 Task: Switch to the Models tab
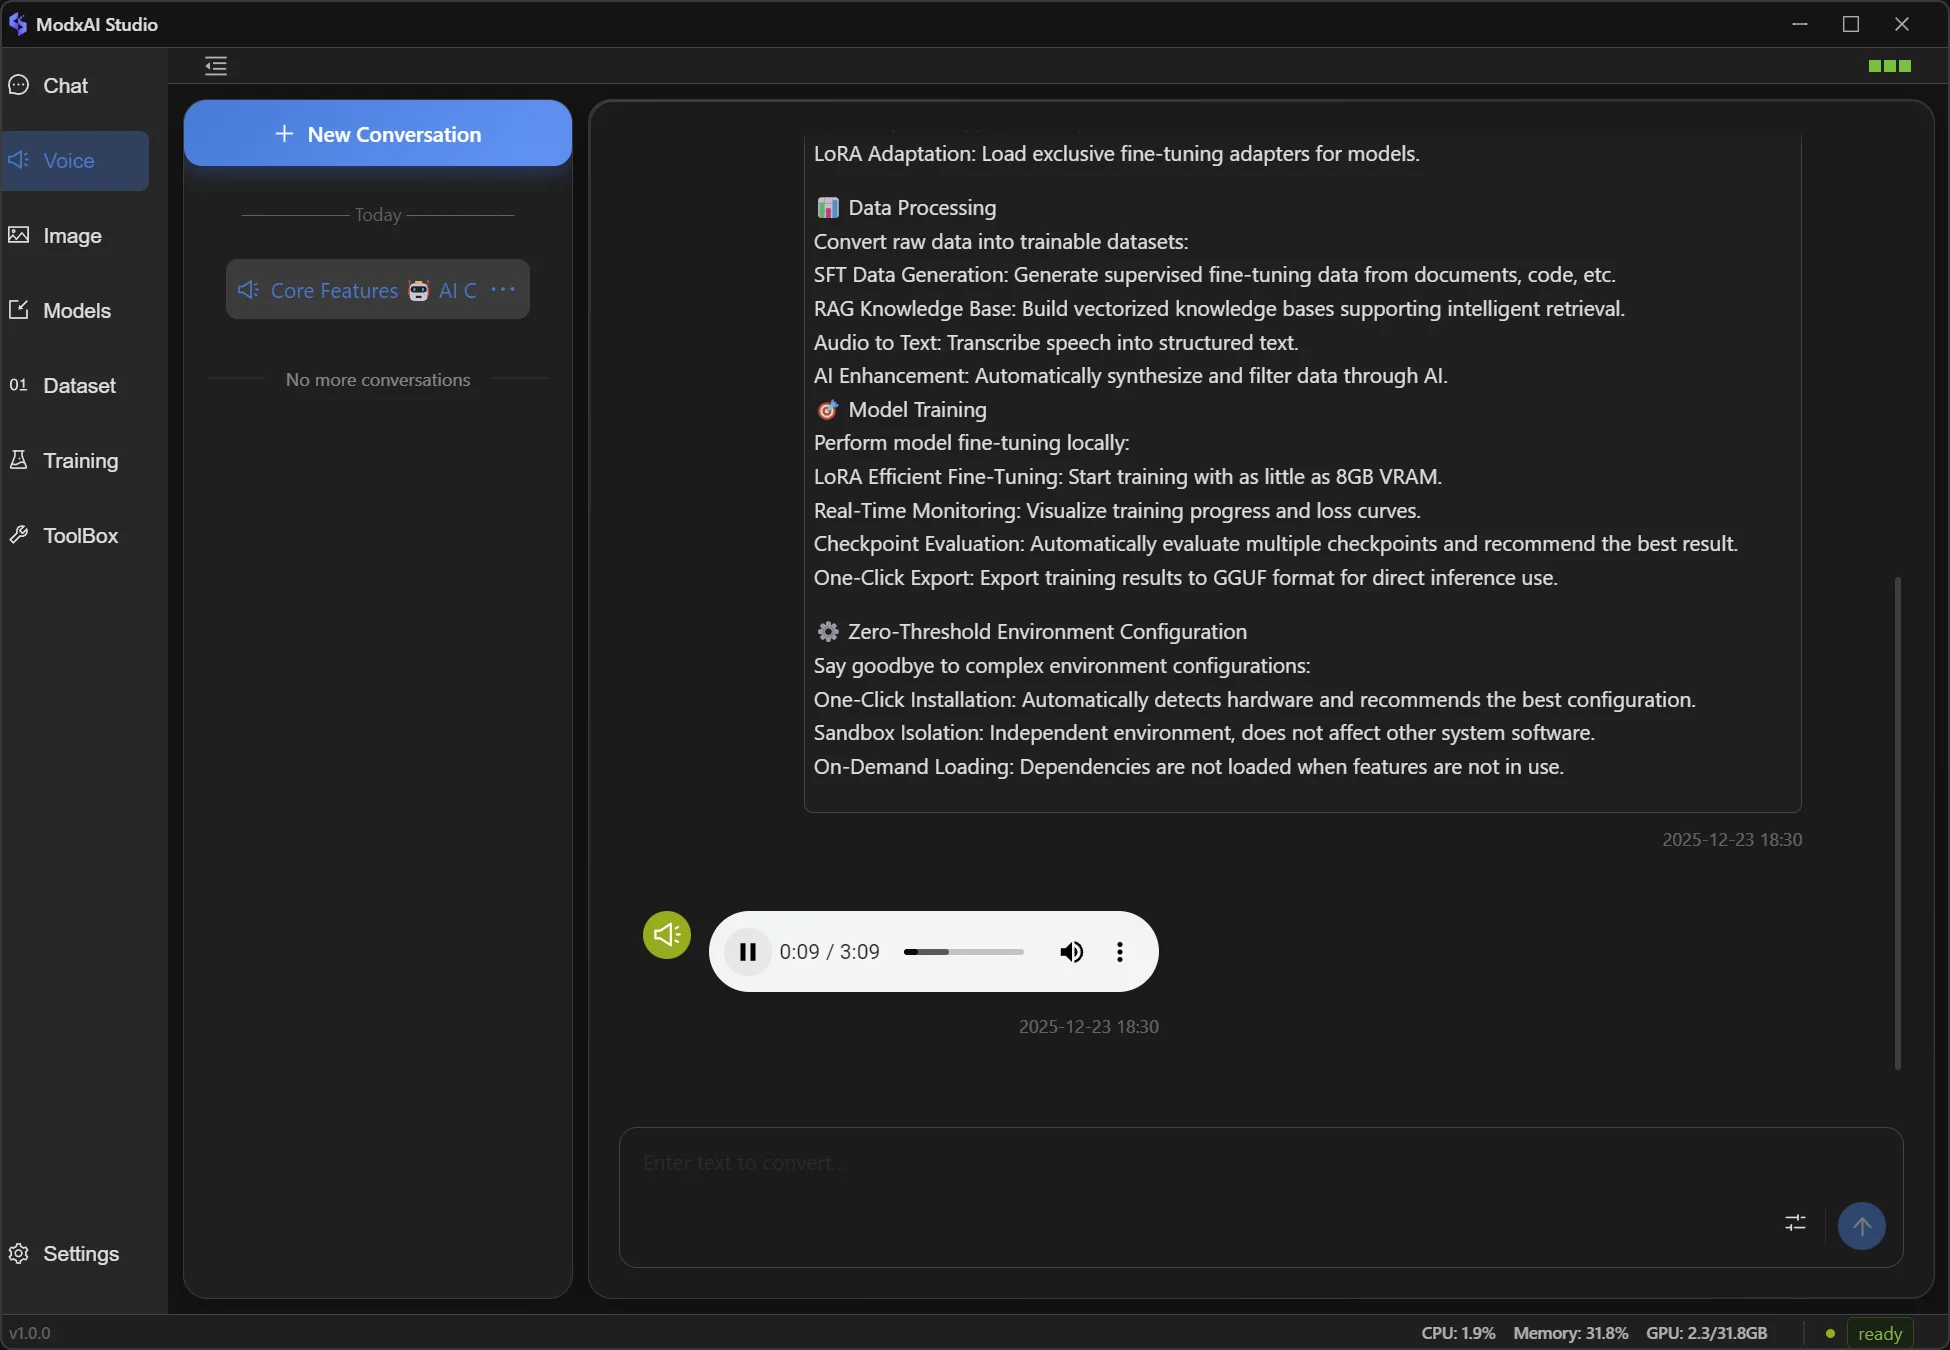point(76,311)
